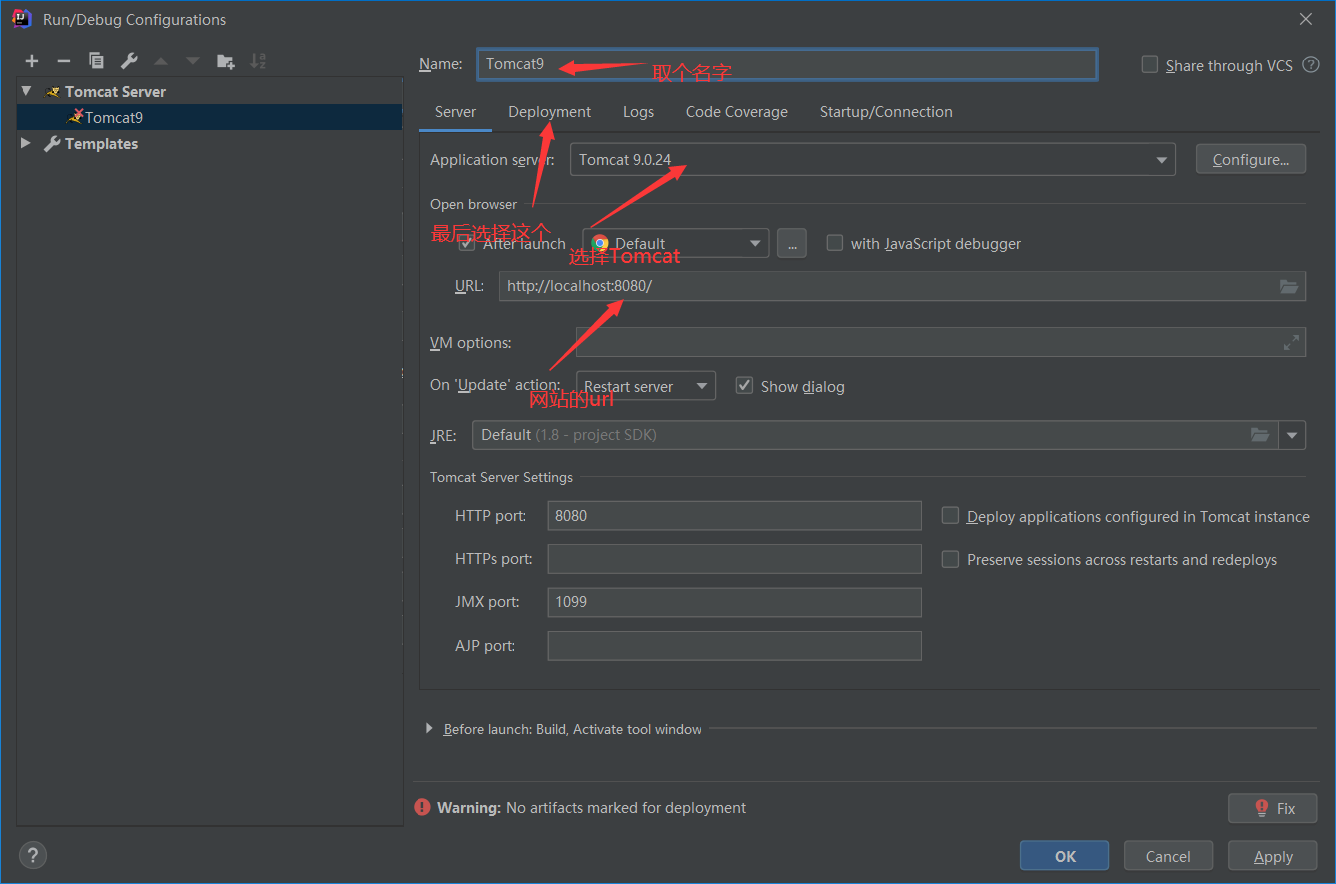Click the HTTP port input field
This screenshot has height=884, width=1336.
coord(734,516)
